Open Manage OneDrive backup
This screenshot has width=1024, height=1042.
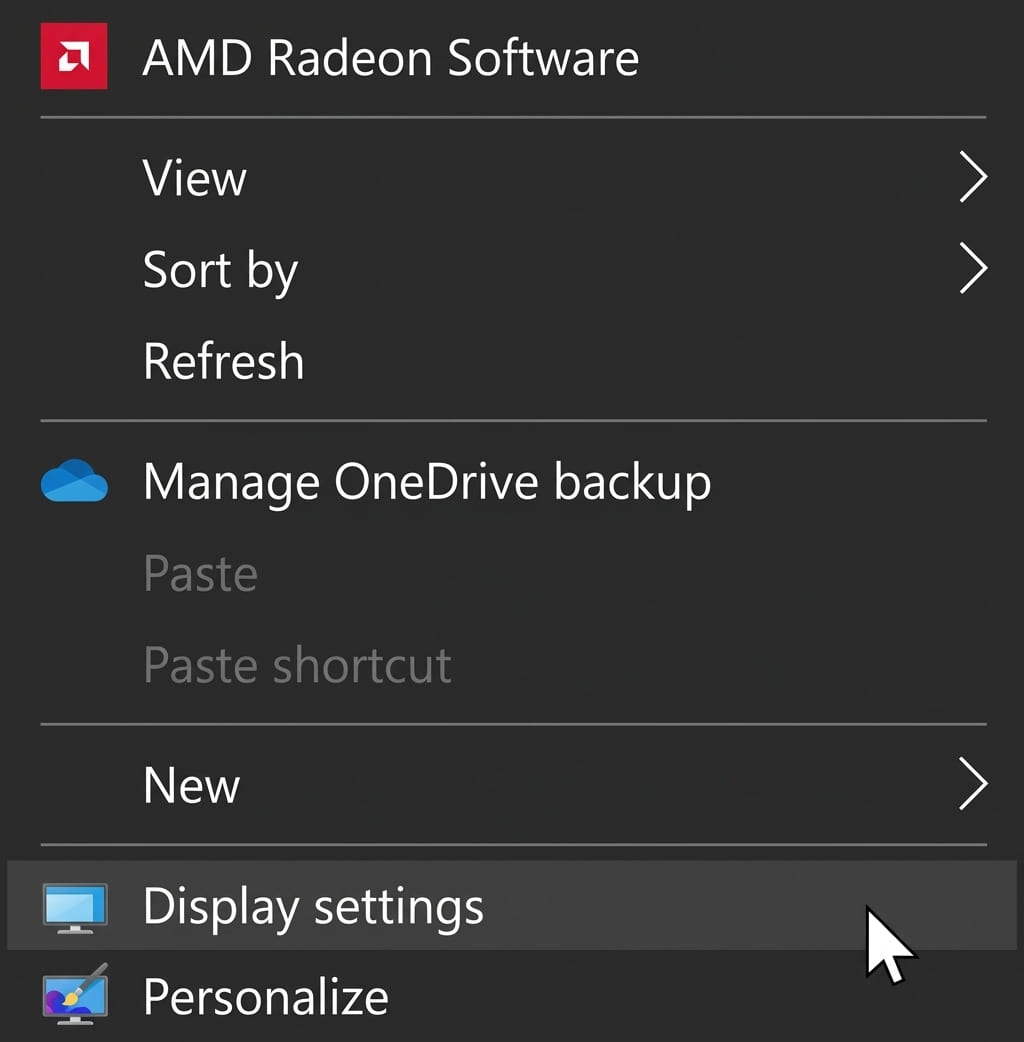(x=512, y=481)
